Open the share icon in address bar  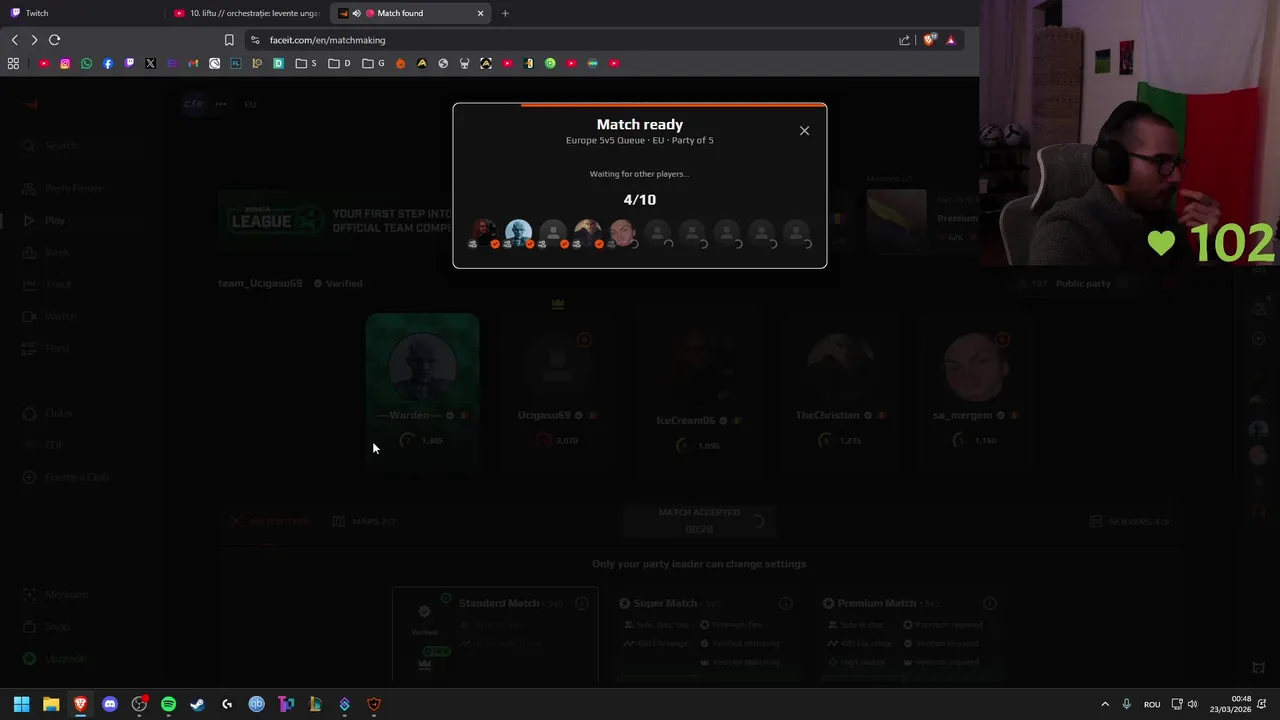coord(905,40)
